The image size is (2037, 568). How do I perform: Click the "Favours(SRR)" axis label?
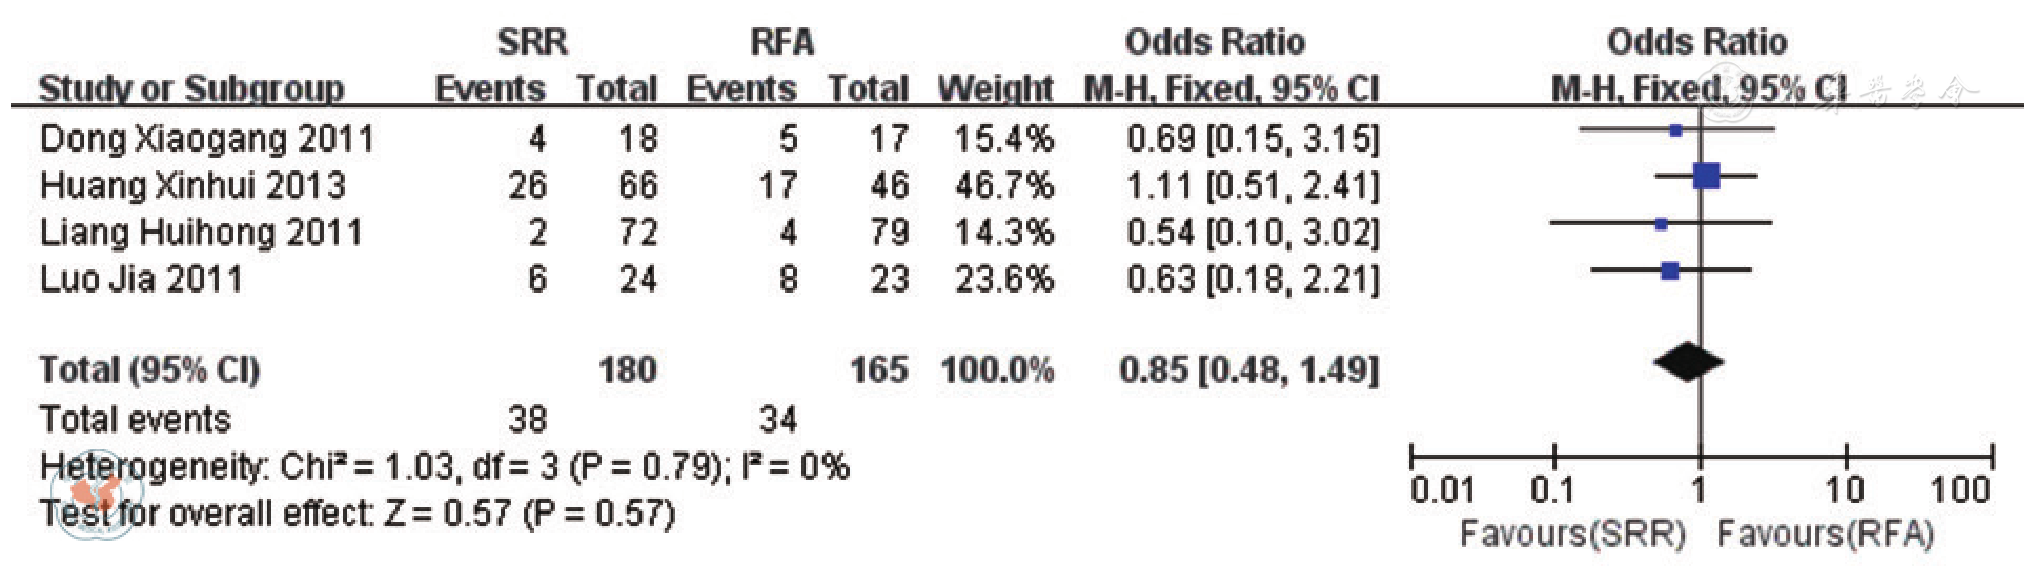click(x=1572, y=534)
